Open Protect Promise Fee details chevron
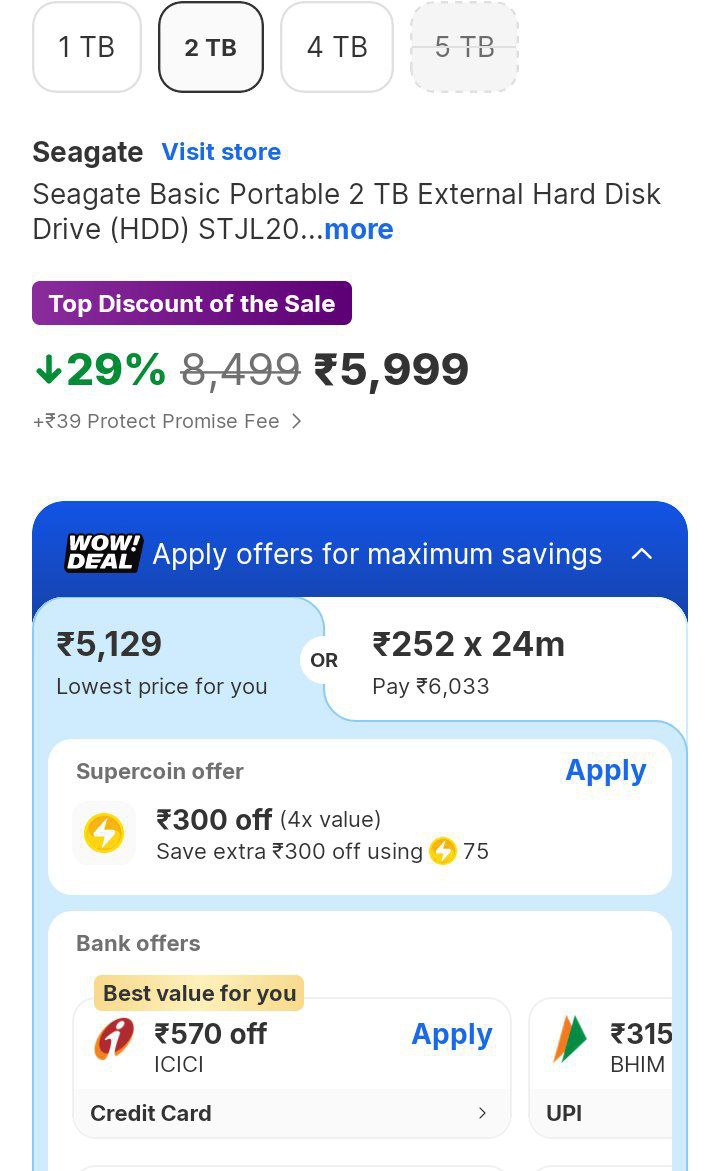This screenshot has width=720, height=1171. [x=296, y=422]
